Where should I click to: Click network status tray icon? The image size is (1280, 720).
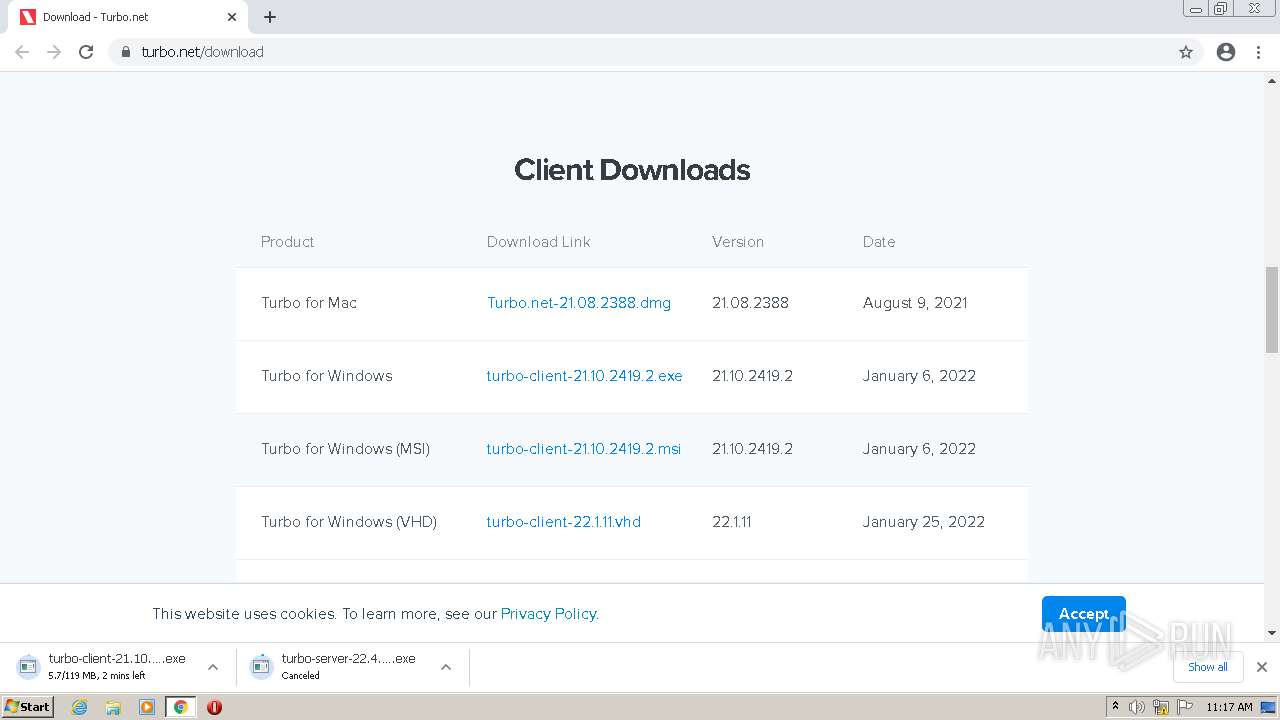click(1161, 707)
